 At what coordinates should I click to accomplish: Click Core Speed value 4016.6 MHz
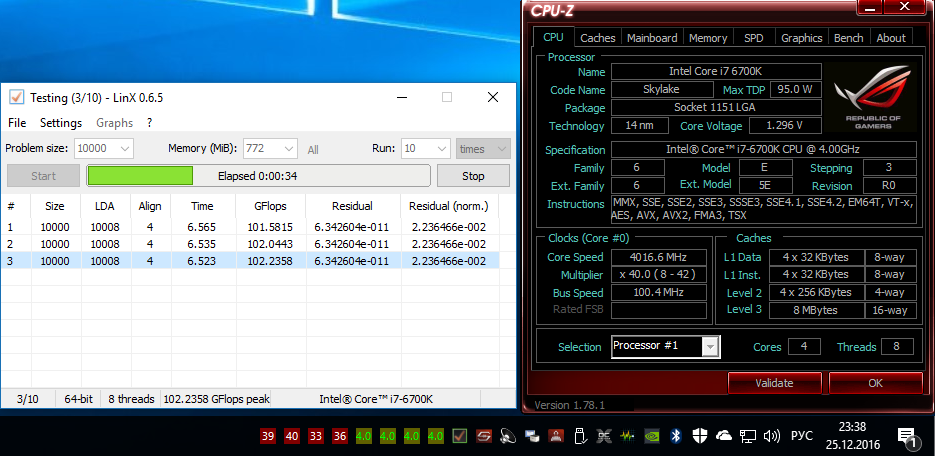coord(658,257)
